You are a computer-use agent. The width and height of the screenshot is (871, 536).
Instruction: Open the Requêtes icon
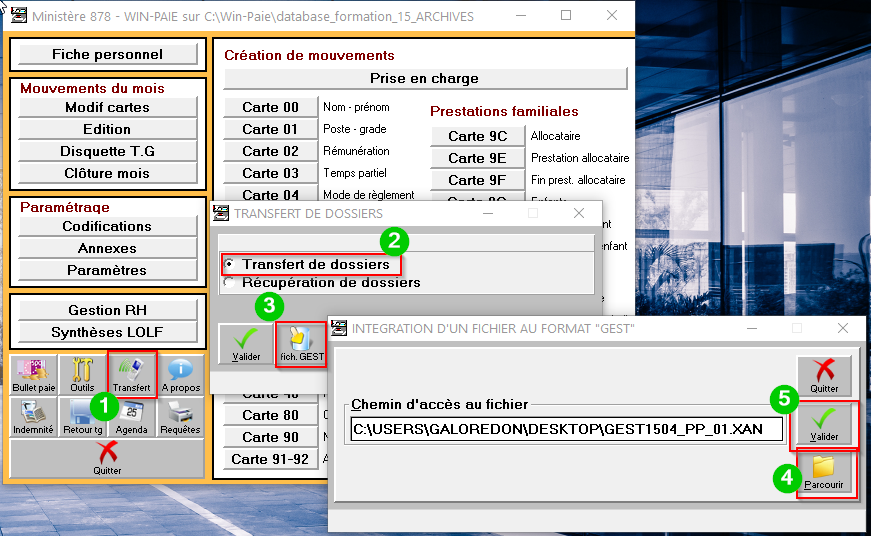click(x=180, y=417)
